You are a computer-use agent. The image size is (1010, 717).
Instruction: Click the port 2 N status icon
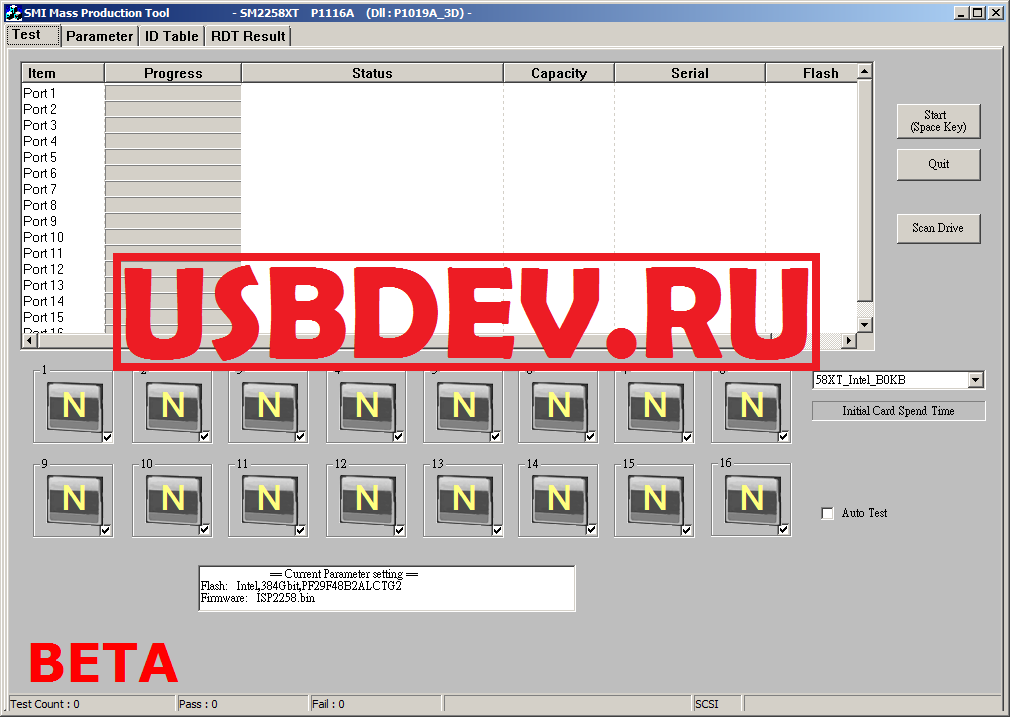point(173,406)
